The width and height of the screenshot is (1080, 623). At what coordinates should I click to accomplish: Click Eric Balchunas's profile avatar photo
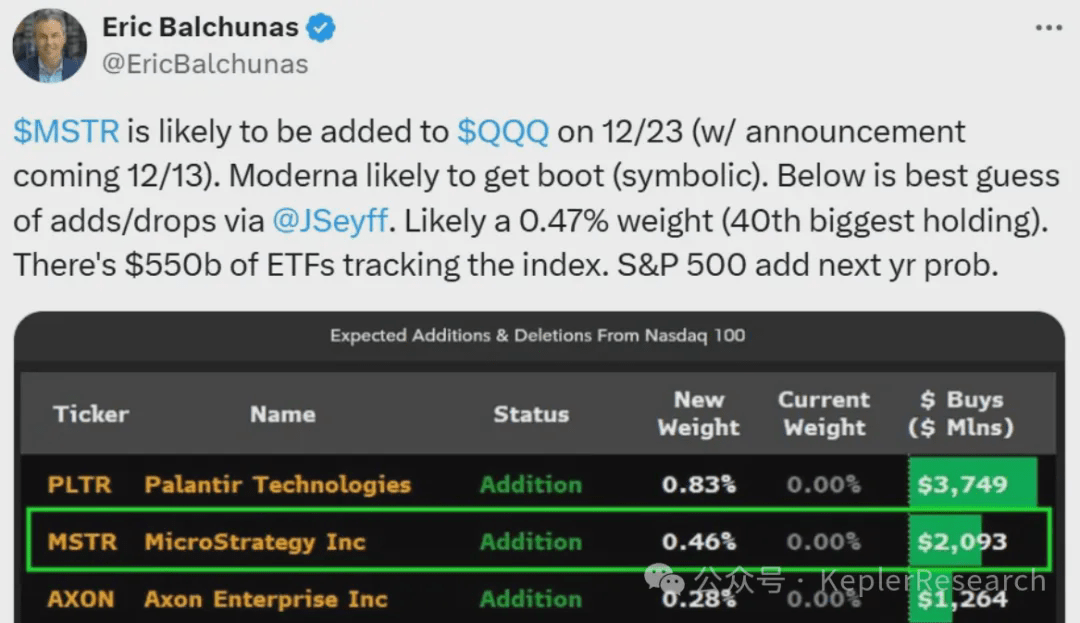point(49,45)
